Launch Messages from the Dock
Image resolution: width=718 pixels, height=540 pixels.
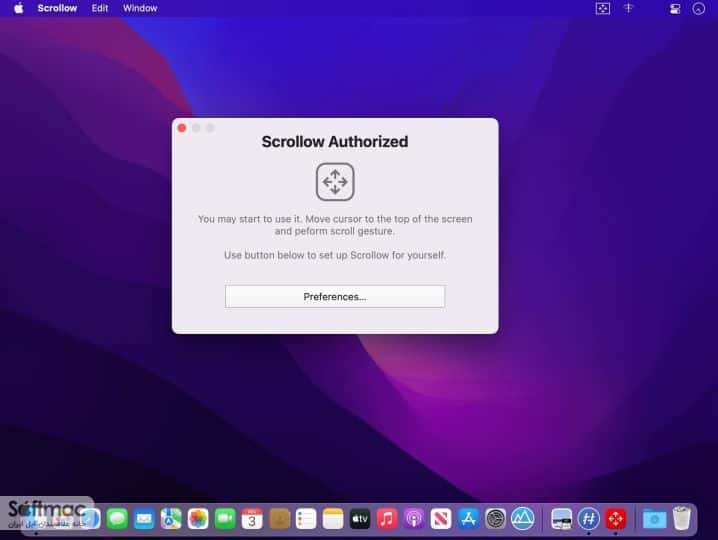[x=117, y=519]
